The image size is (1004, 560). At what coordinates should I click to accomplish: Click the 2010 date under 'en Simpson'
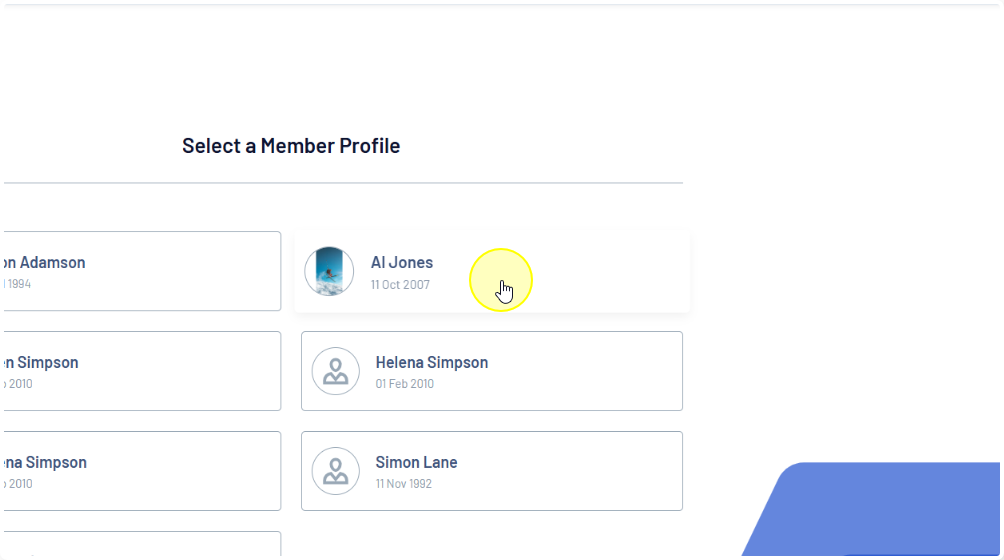pos(19,384)
